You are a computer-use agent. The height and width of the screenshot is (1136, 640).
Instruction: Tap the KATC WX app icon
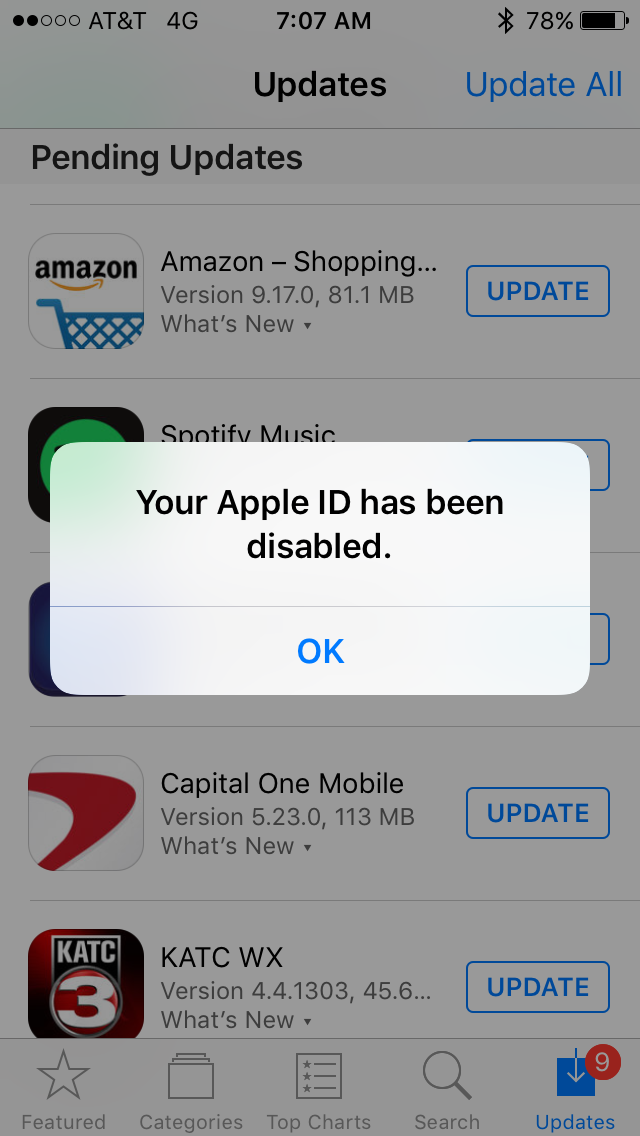point(86,985)
